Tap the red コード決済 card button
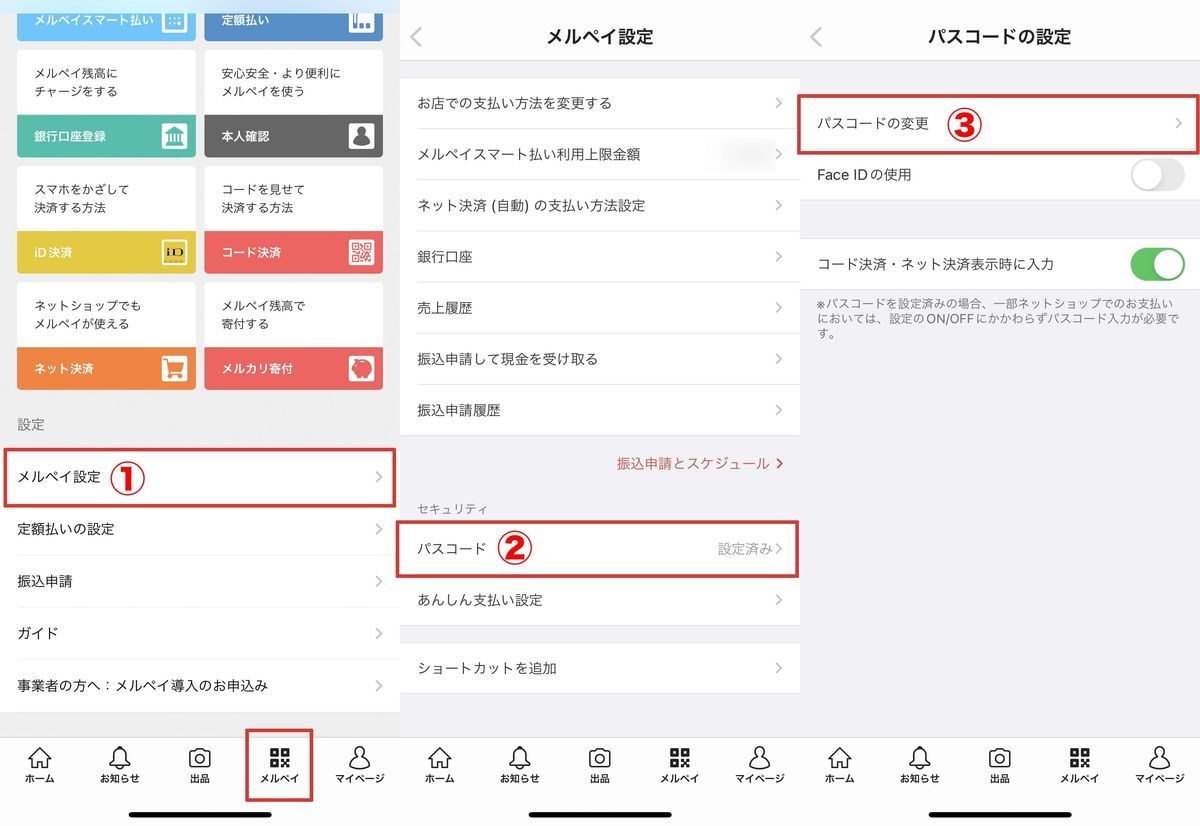The image size is (1200, 826). click(x=294, y=252)
